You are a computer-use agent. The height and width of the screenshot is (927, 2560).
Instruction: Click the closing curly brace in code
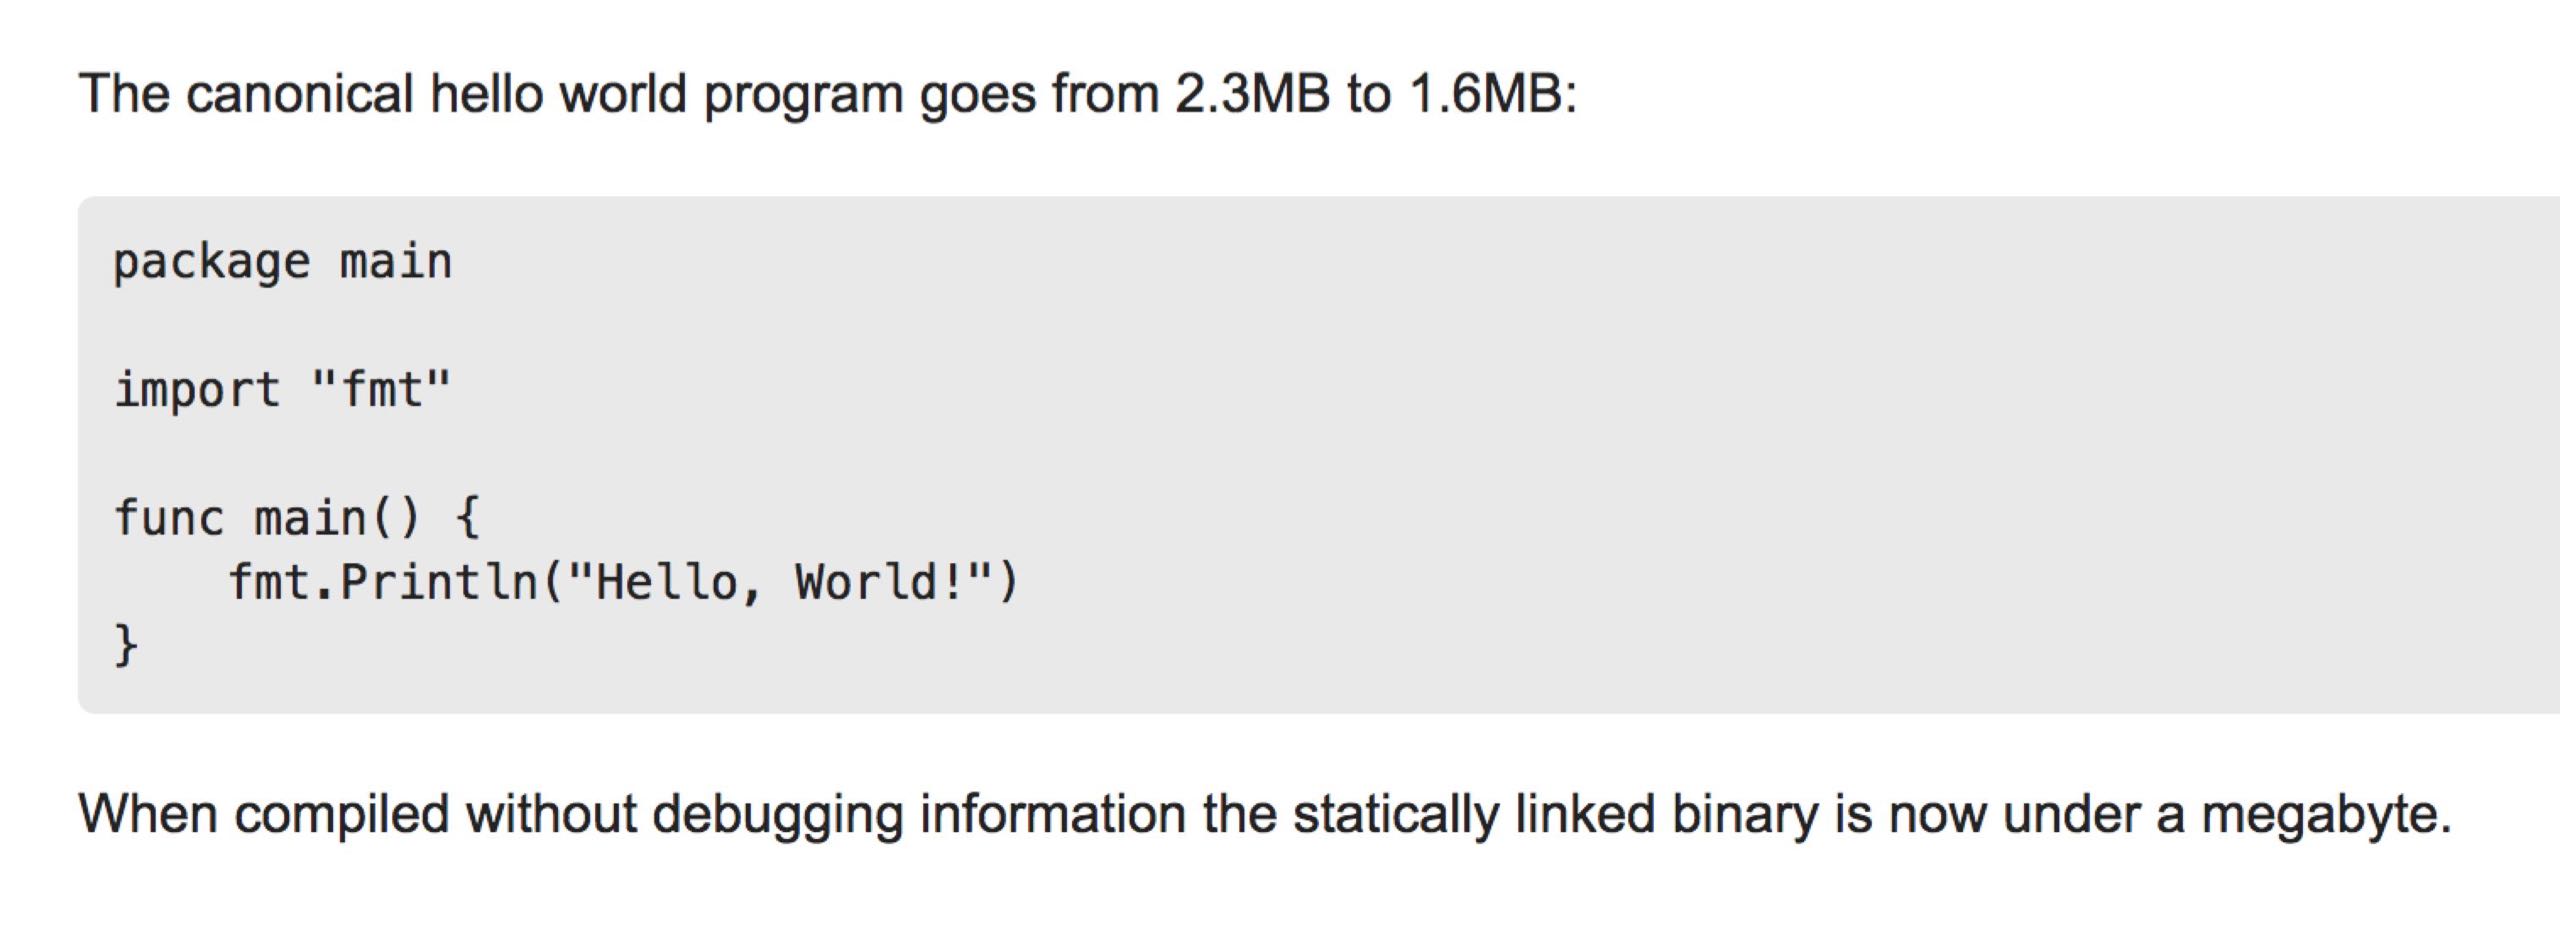click(x=126, y=645)
